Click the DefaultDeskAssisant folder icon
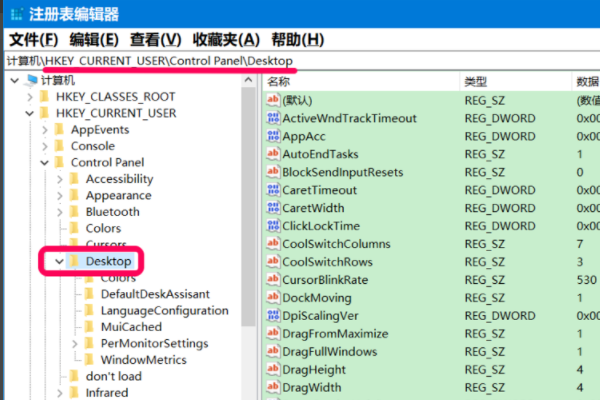Screen dimensions: 600x400 pos(89,294)
